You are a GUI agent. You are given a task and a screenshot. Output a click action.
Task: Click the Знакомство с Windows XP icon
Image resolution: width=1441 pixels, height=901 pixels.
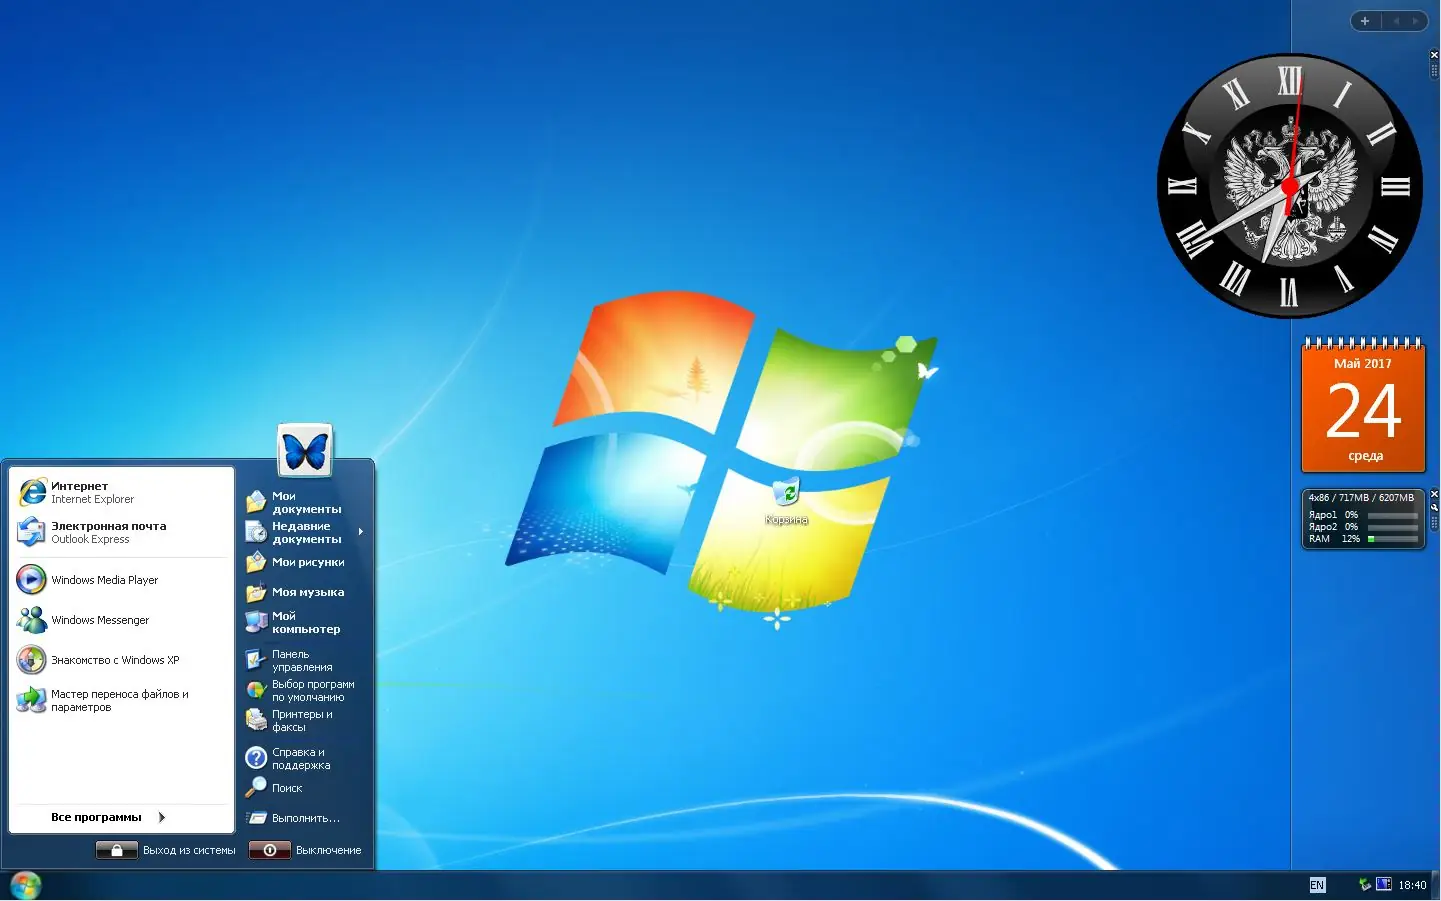pyautogui.click(x=32, y=660)
